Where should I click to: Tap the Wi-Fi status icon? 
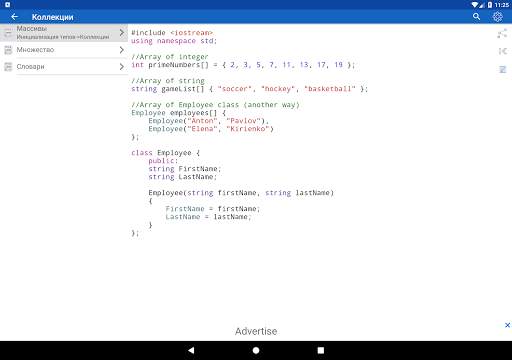click(475, 5)
